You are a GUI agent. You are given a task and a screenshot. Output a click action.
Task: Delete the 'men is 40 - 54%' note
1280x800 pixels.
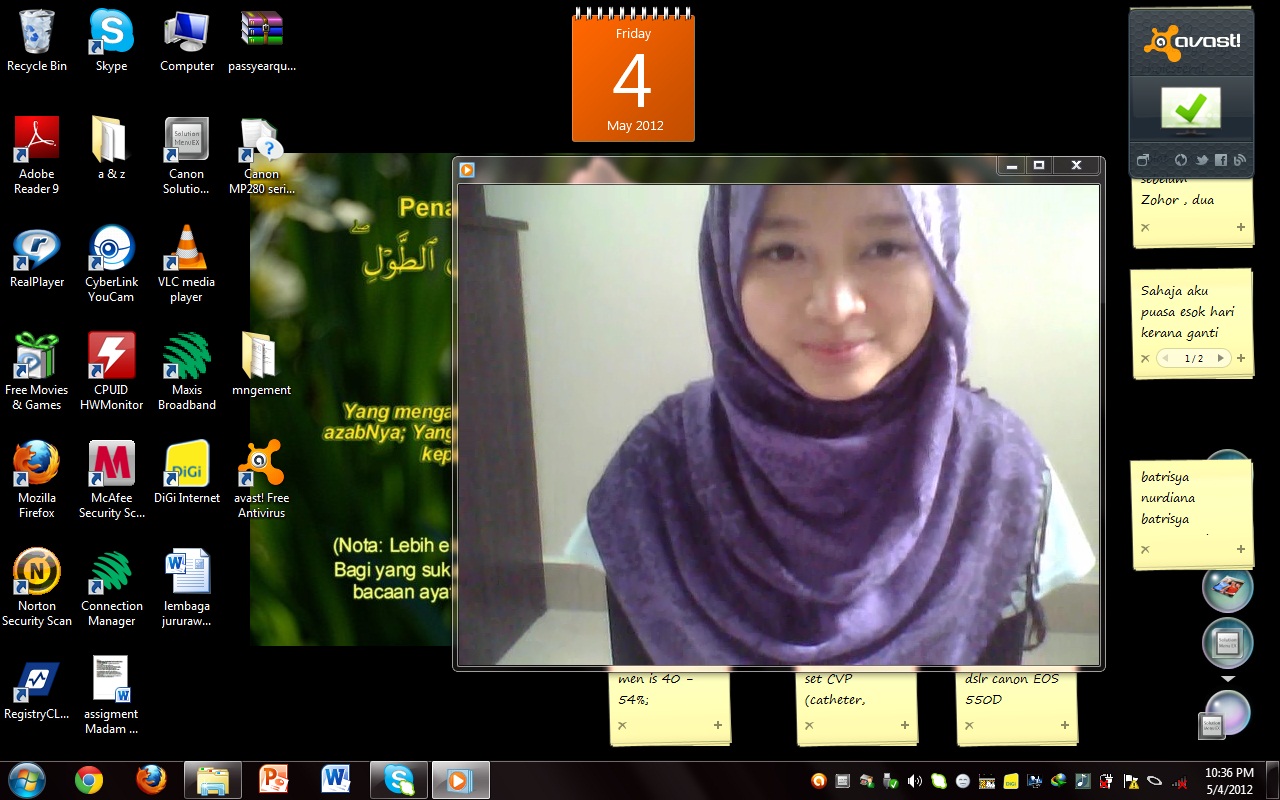click(622, 725)
